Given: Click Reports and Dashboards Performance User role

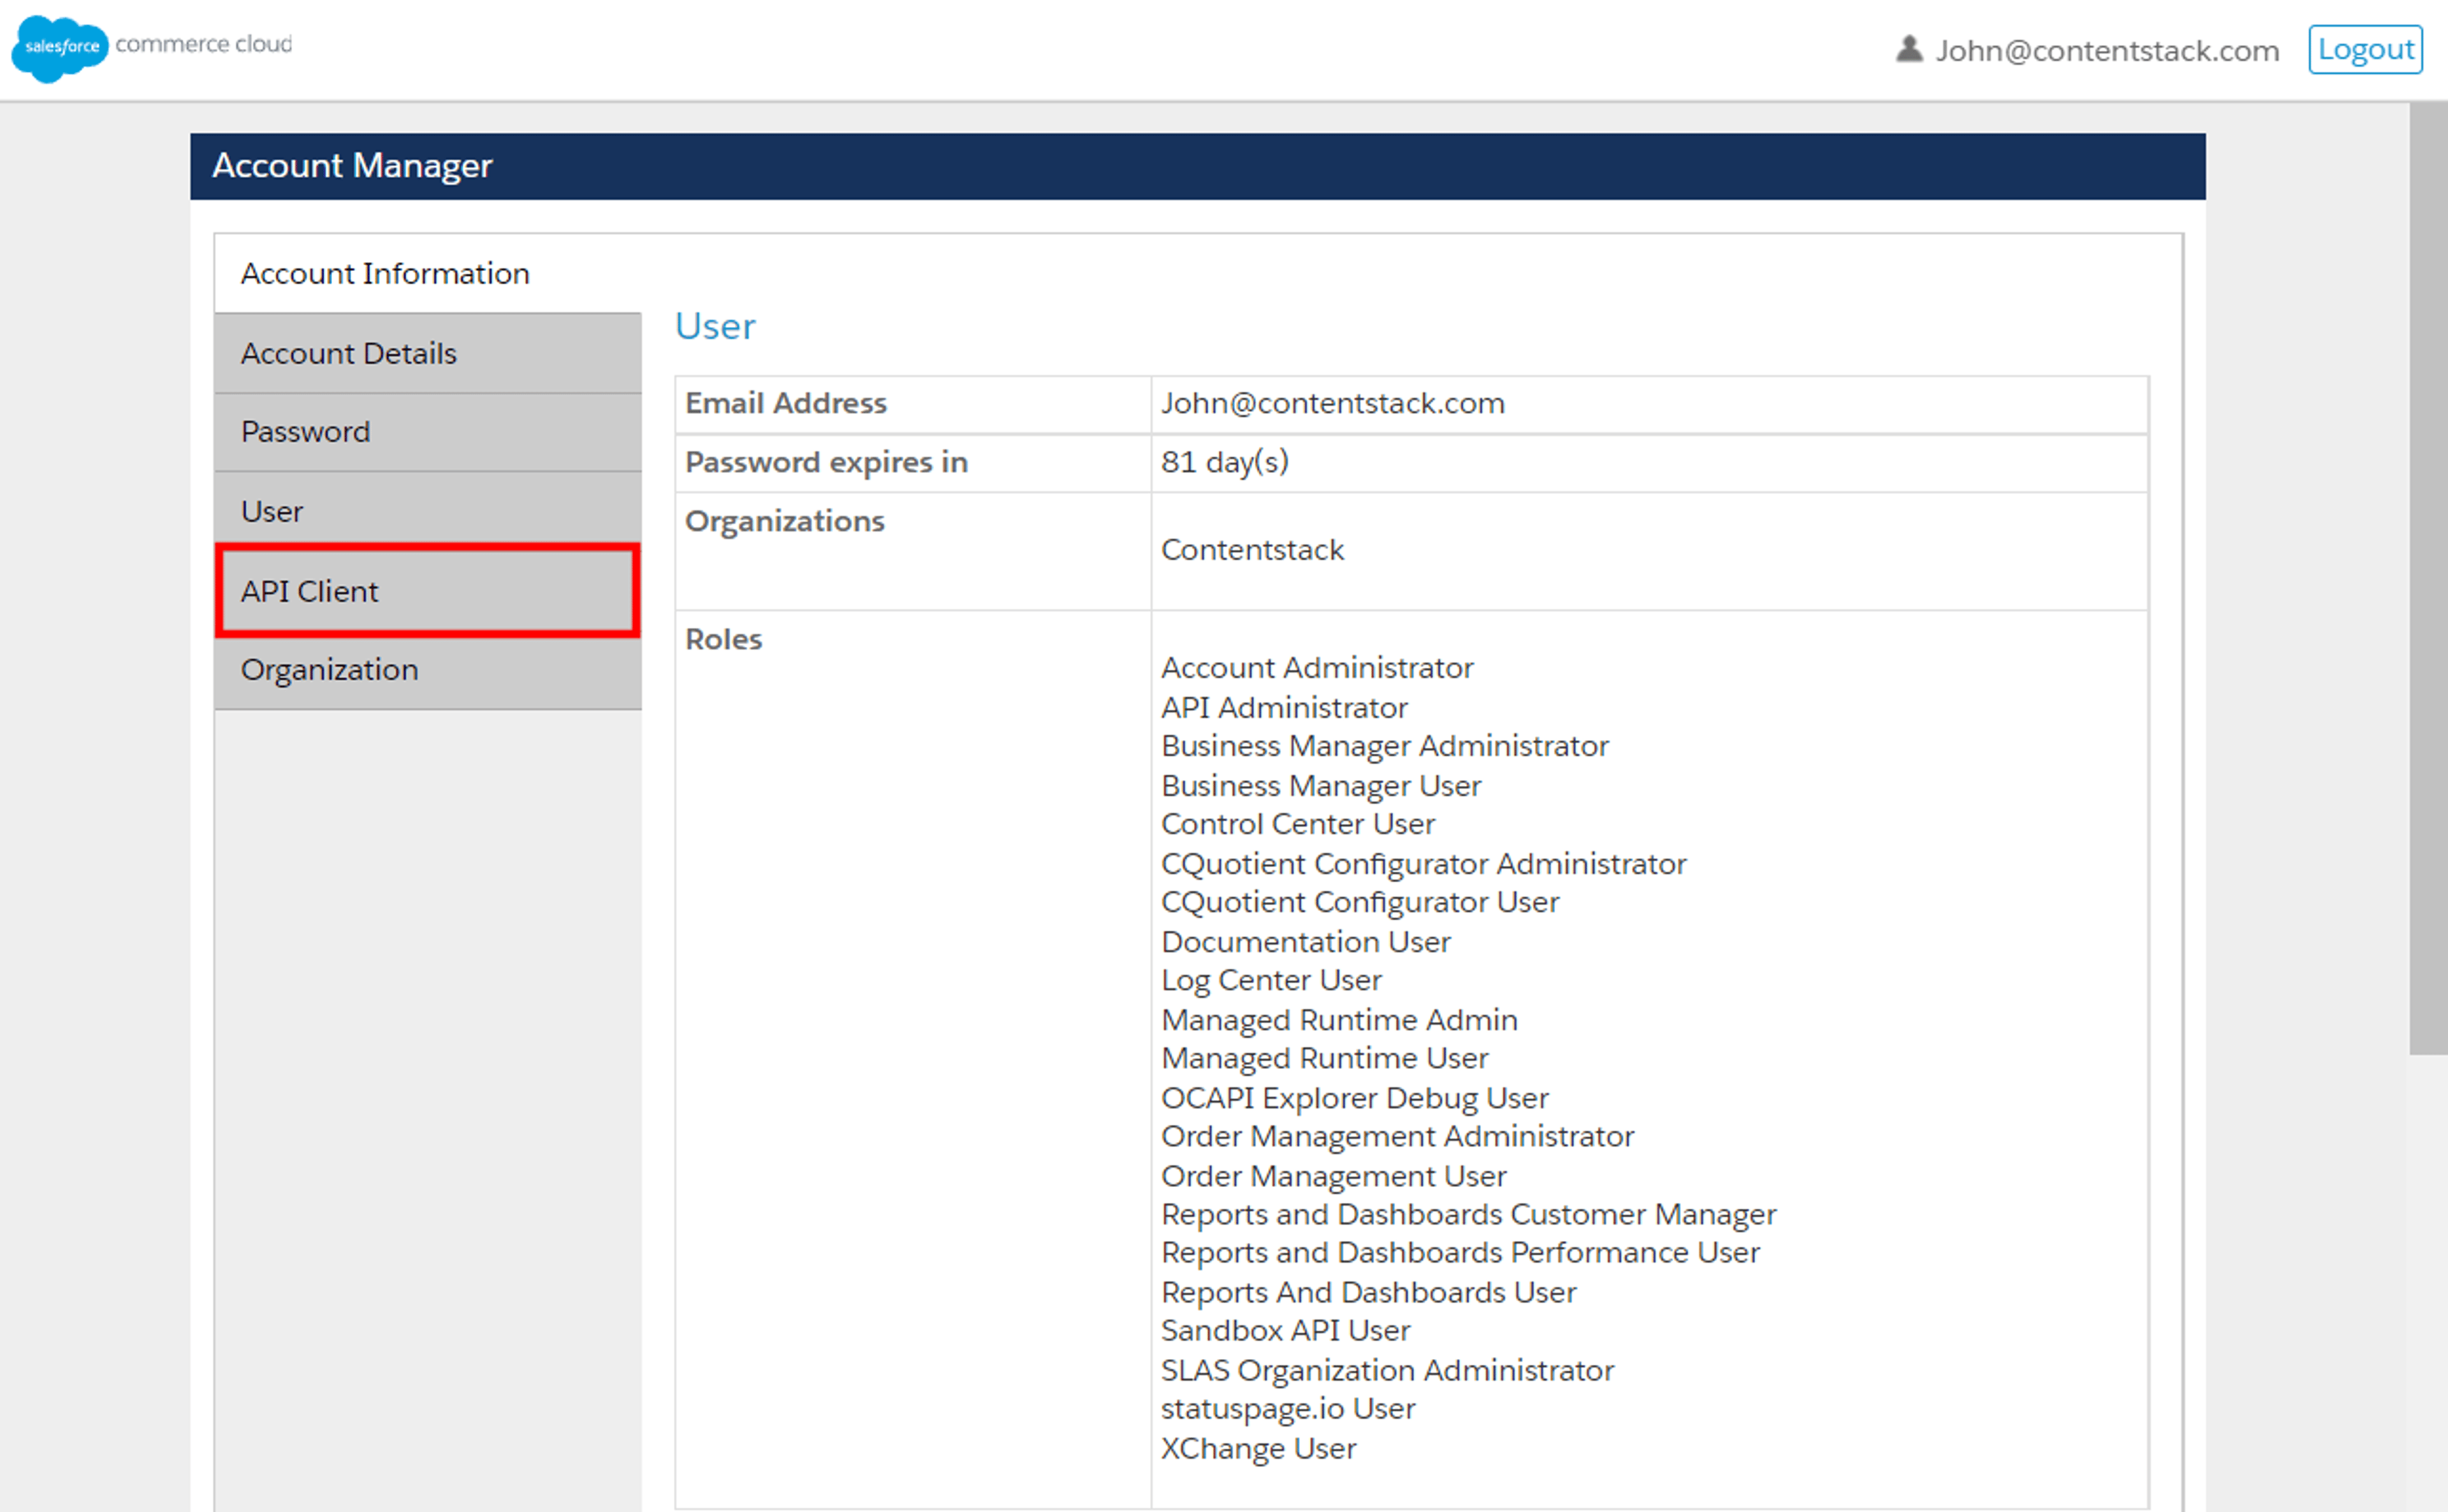Looking at the screenshot, I should (1461, 1253).
